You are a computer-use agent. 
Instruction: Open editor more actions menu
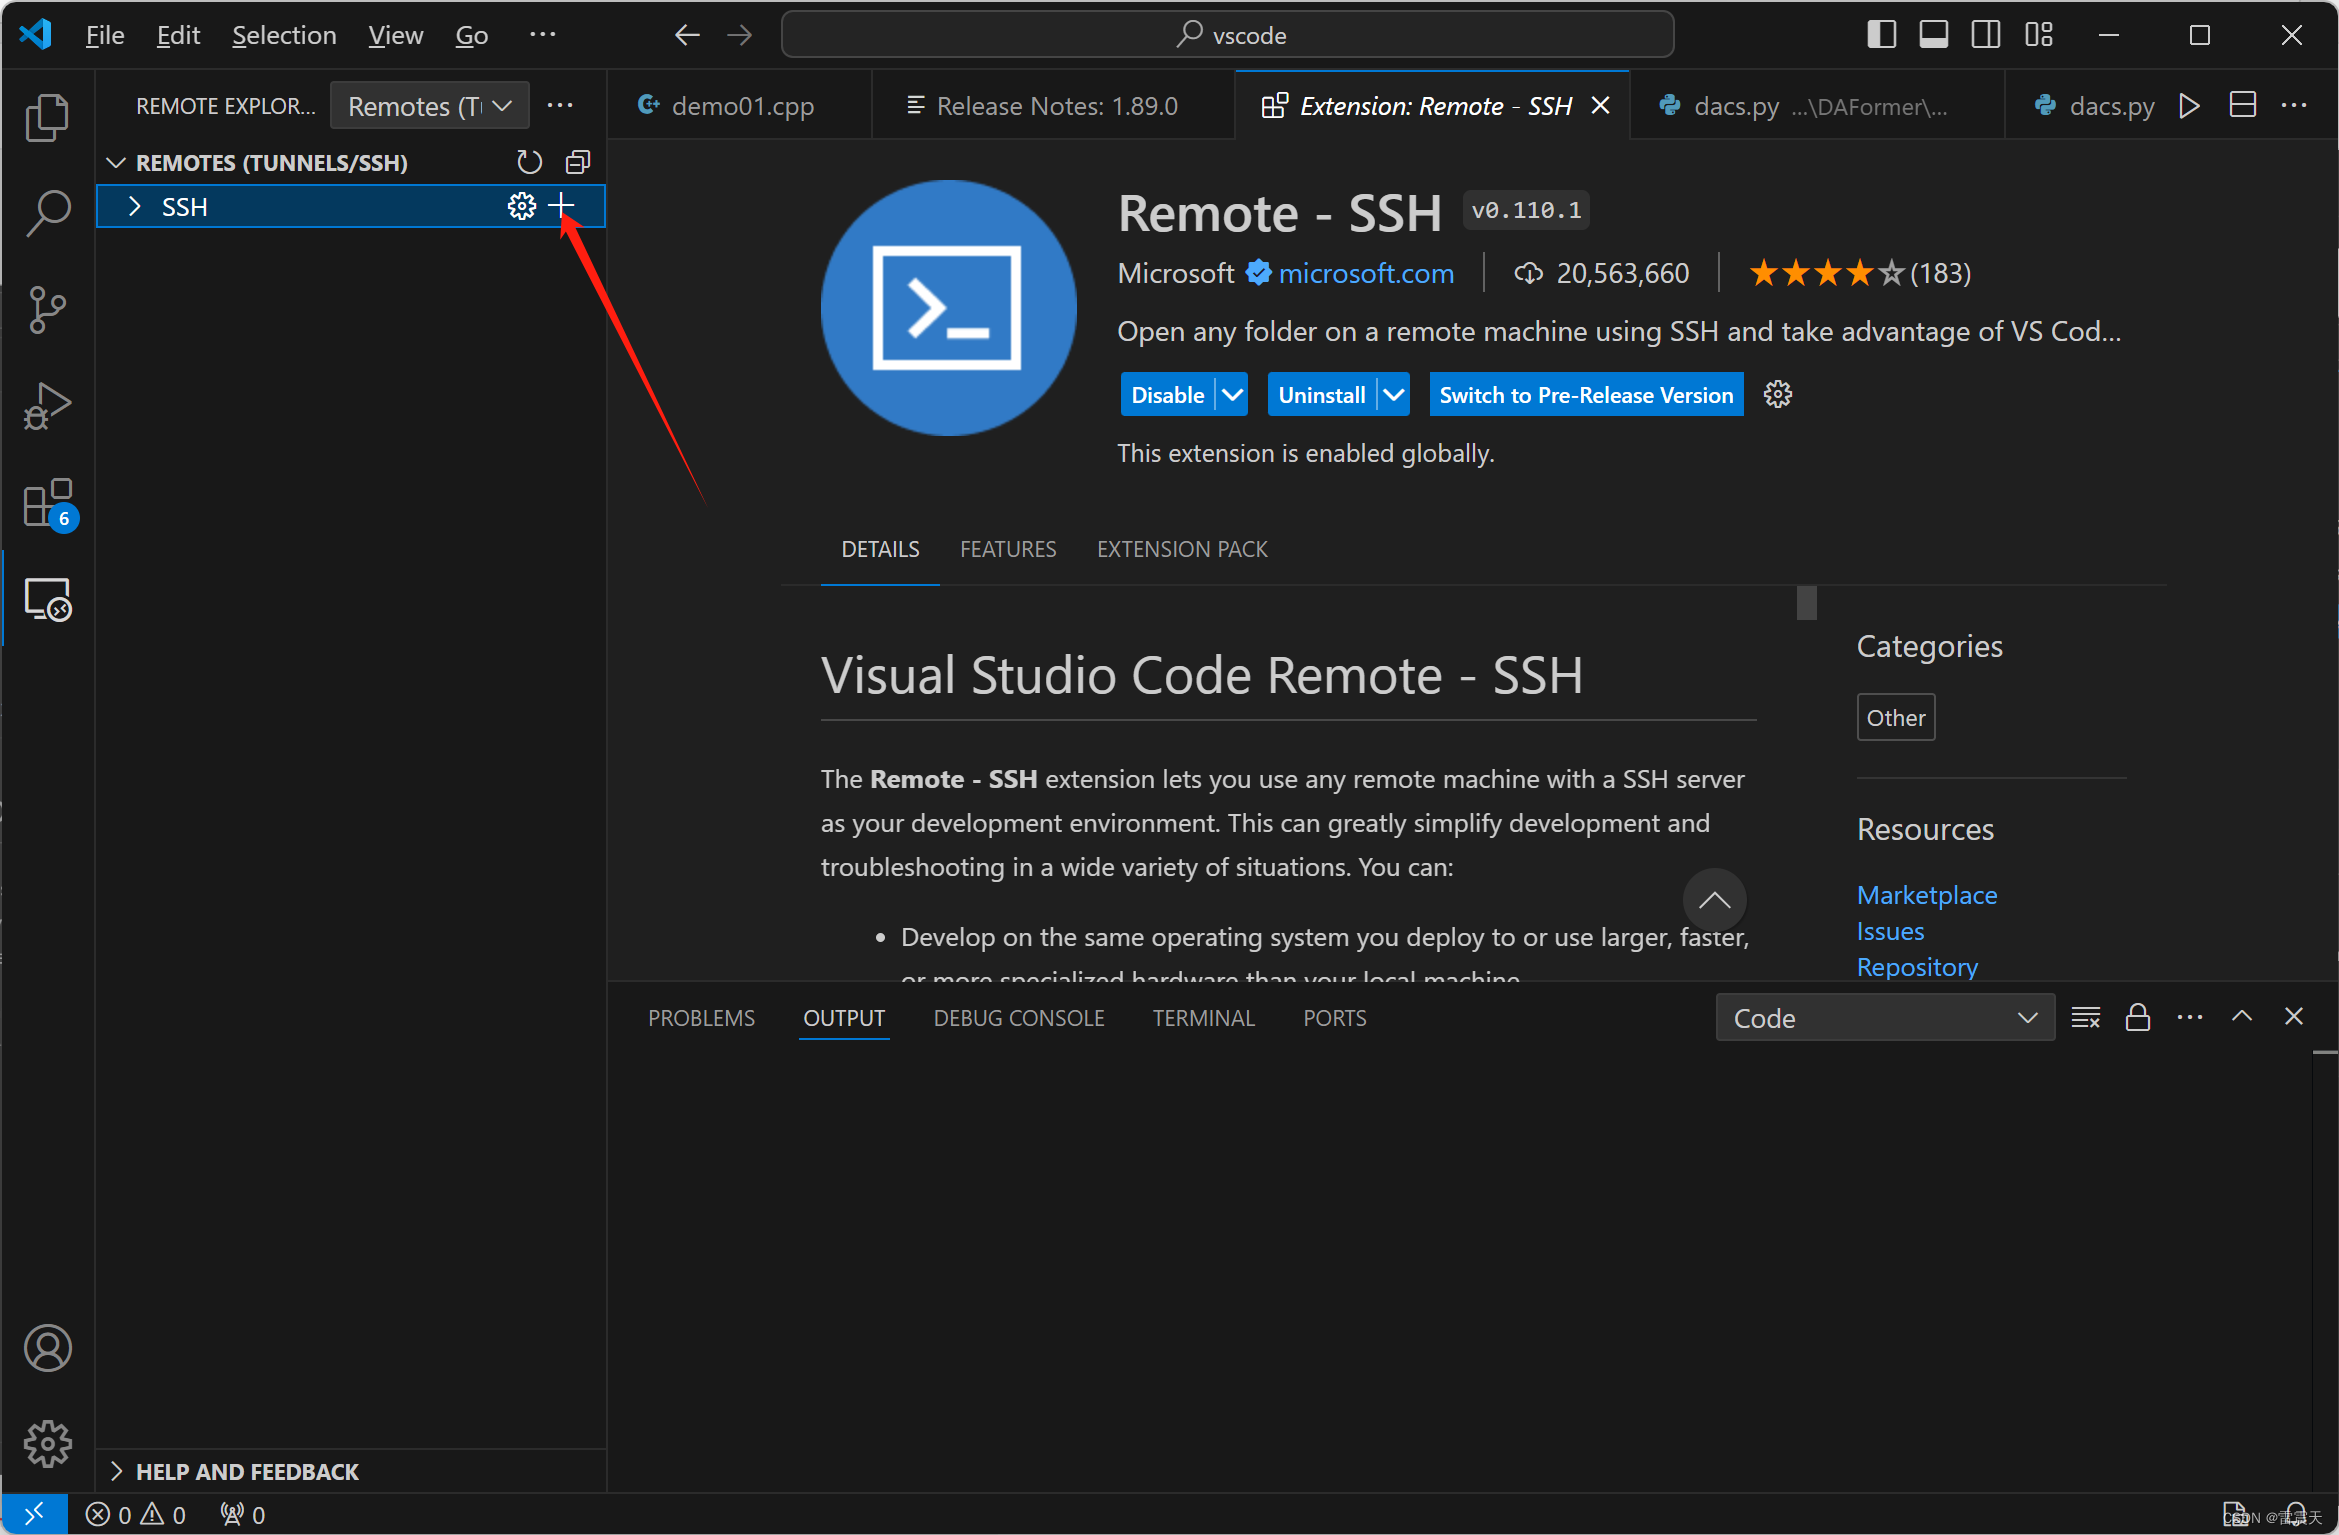tap(2294, 106)
